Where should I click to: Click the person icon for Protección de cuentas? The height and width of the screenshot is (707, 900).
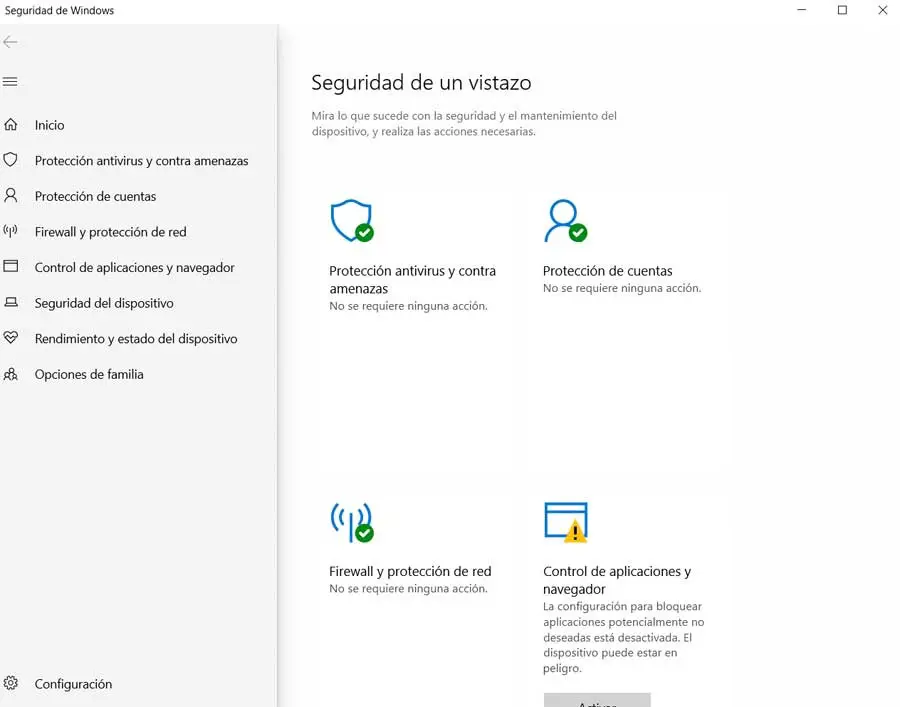(x=10, y=196)
